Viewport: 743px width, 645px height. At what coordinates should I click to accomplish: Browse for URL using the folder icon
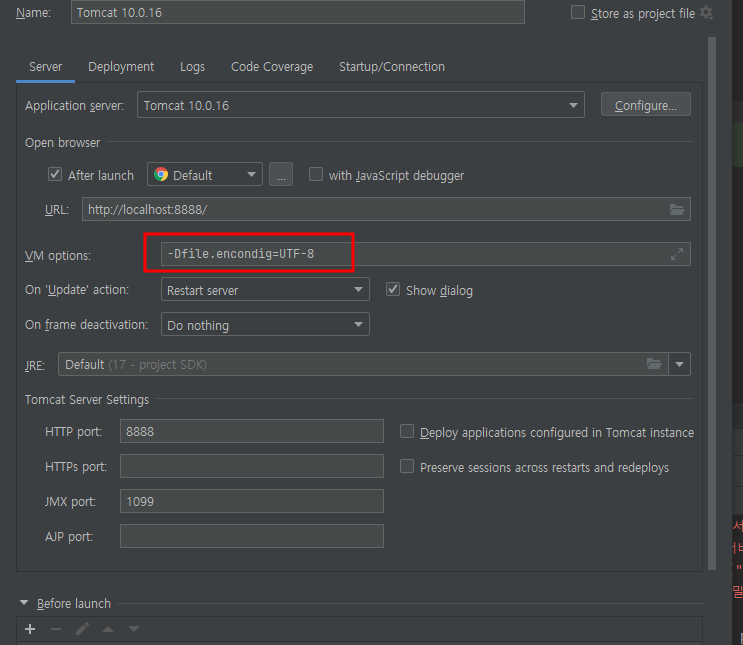pyautogui.click(x=677, y=209)
